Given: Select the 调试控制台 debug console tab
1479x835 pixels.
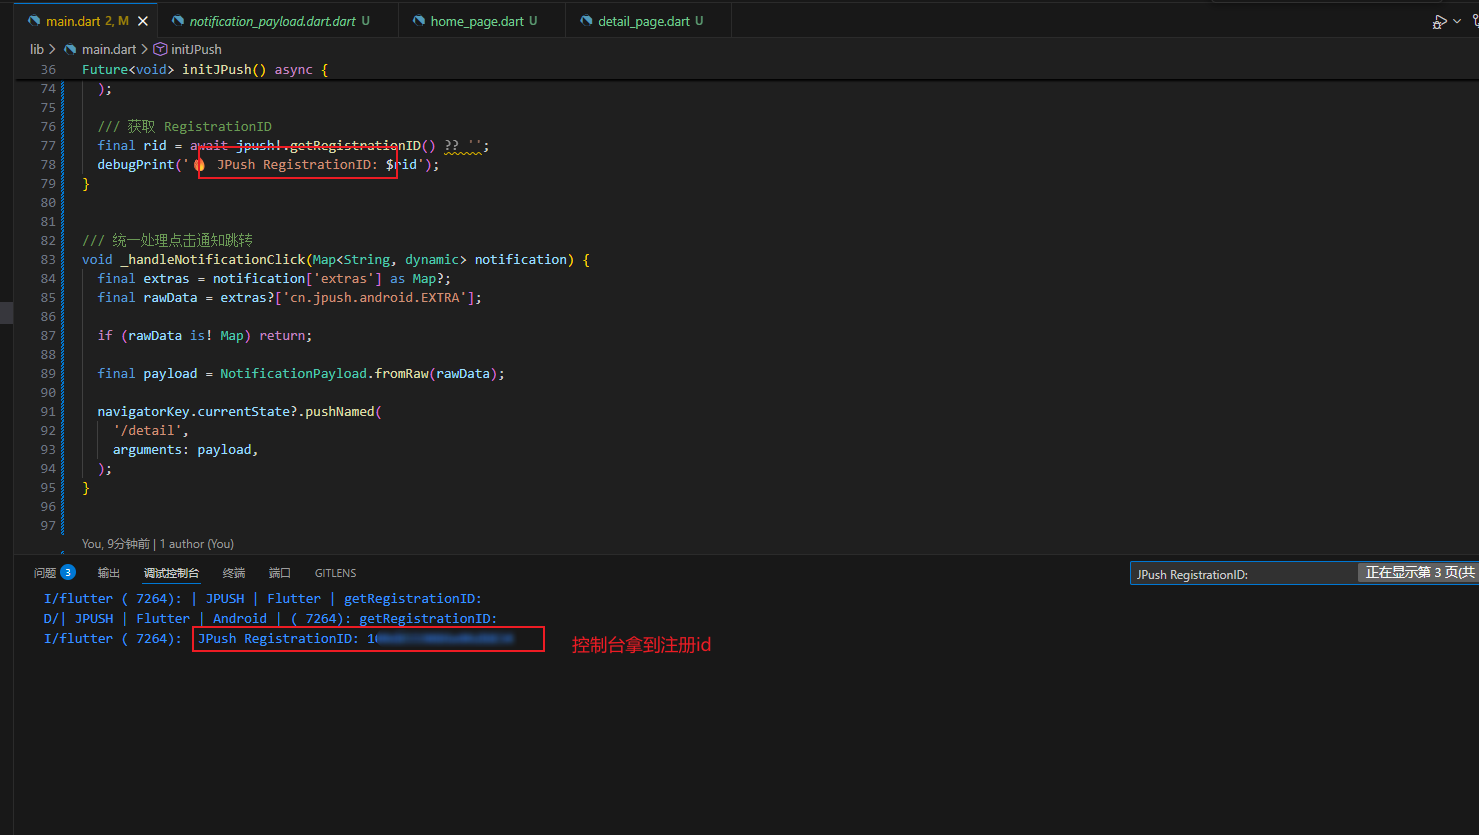Looking at the screenshot, I should click(171, 573).
